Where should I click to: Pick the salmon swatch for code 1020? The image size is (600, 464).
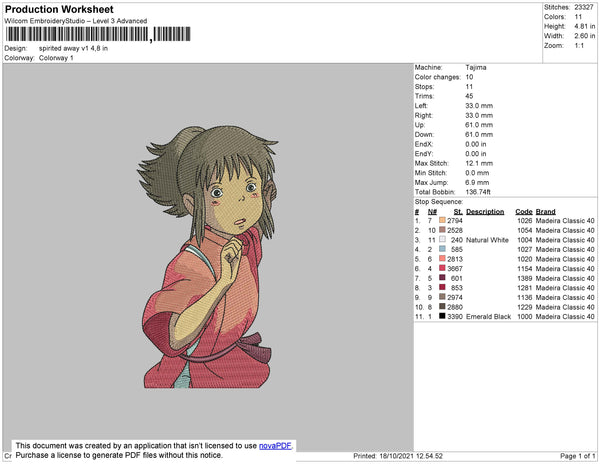pyautogui.click(x=442, y=259)
